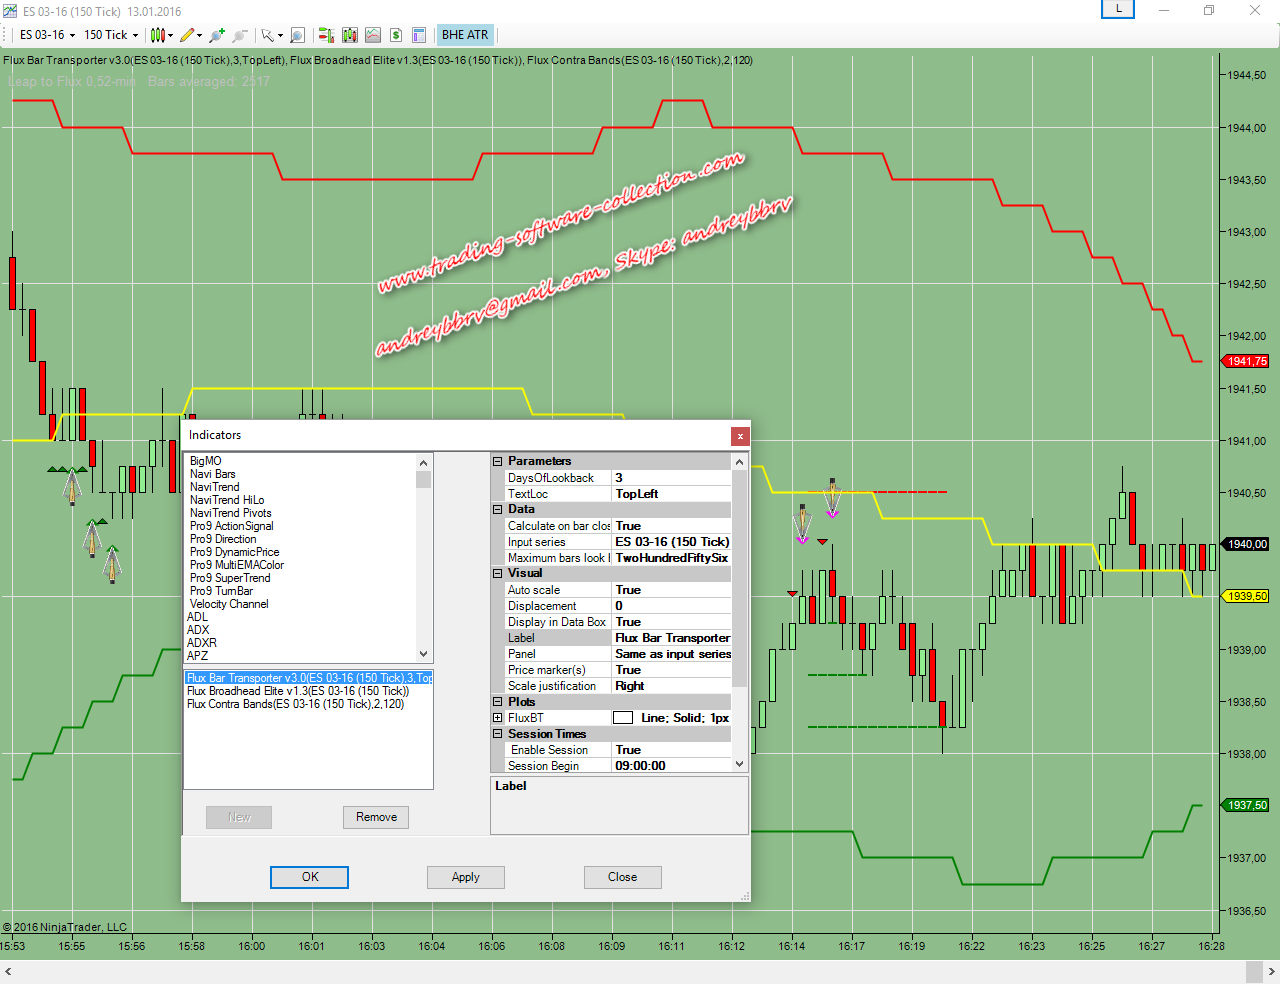Open the Indicators candlestick toolbar icon
This screenshot has height=984, width=1280.
click(x=349, y=35)
